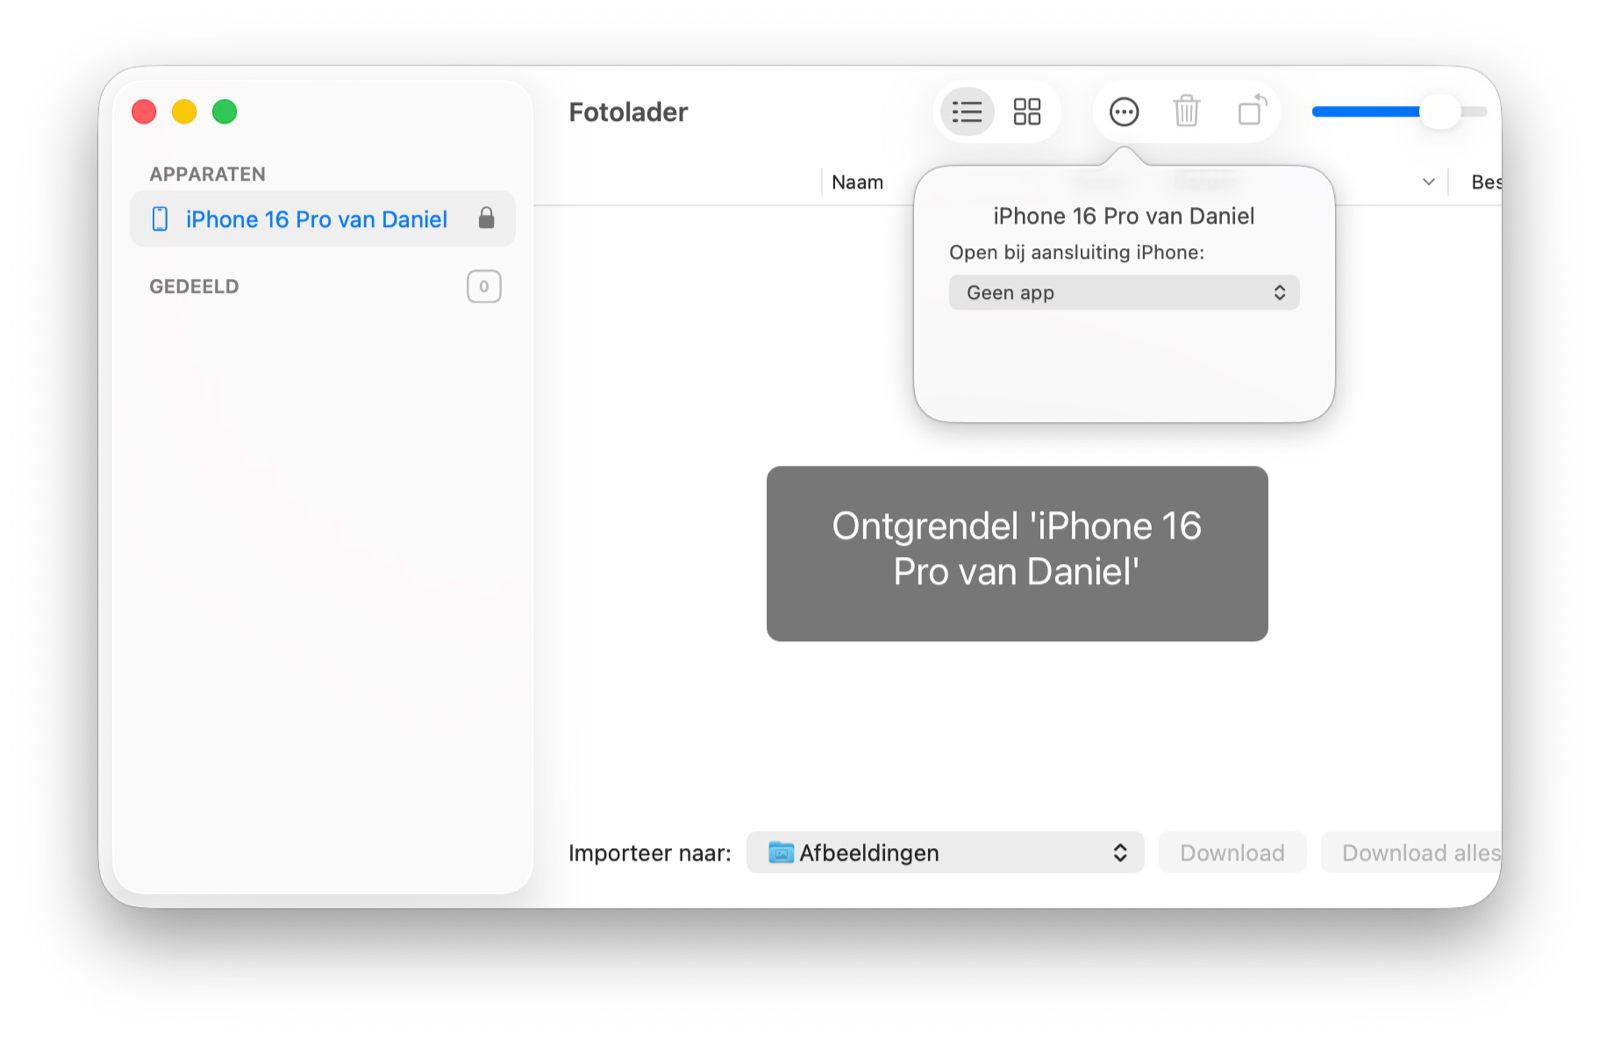The width and height of the screenshot is (1600, 1038).
Task: Click the APPARATEN section header
Action: click(x=208, y=174)
